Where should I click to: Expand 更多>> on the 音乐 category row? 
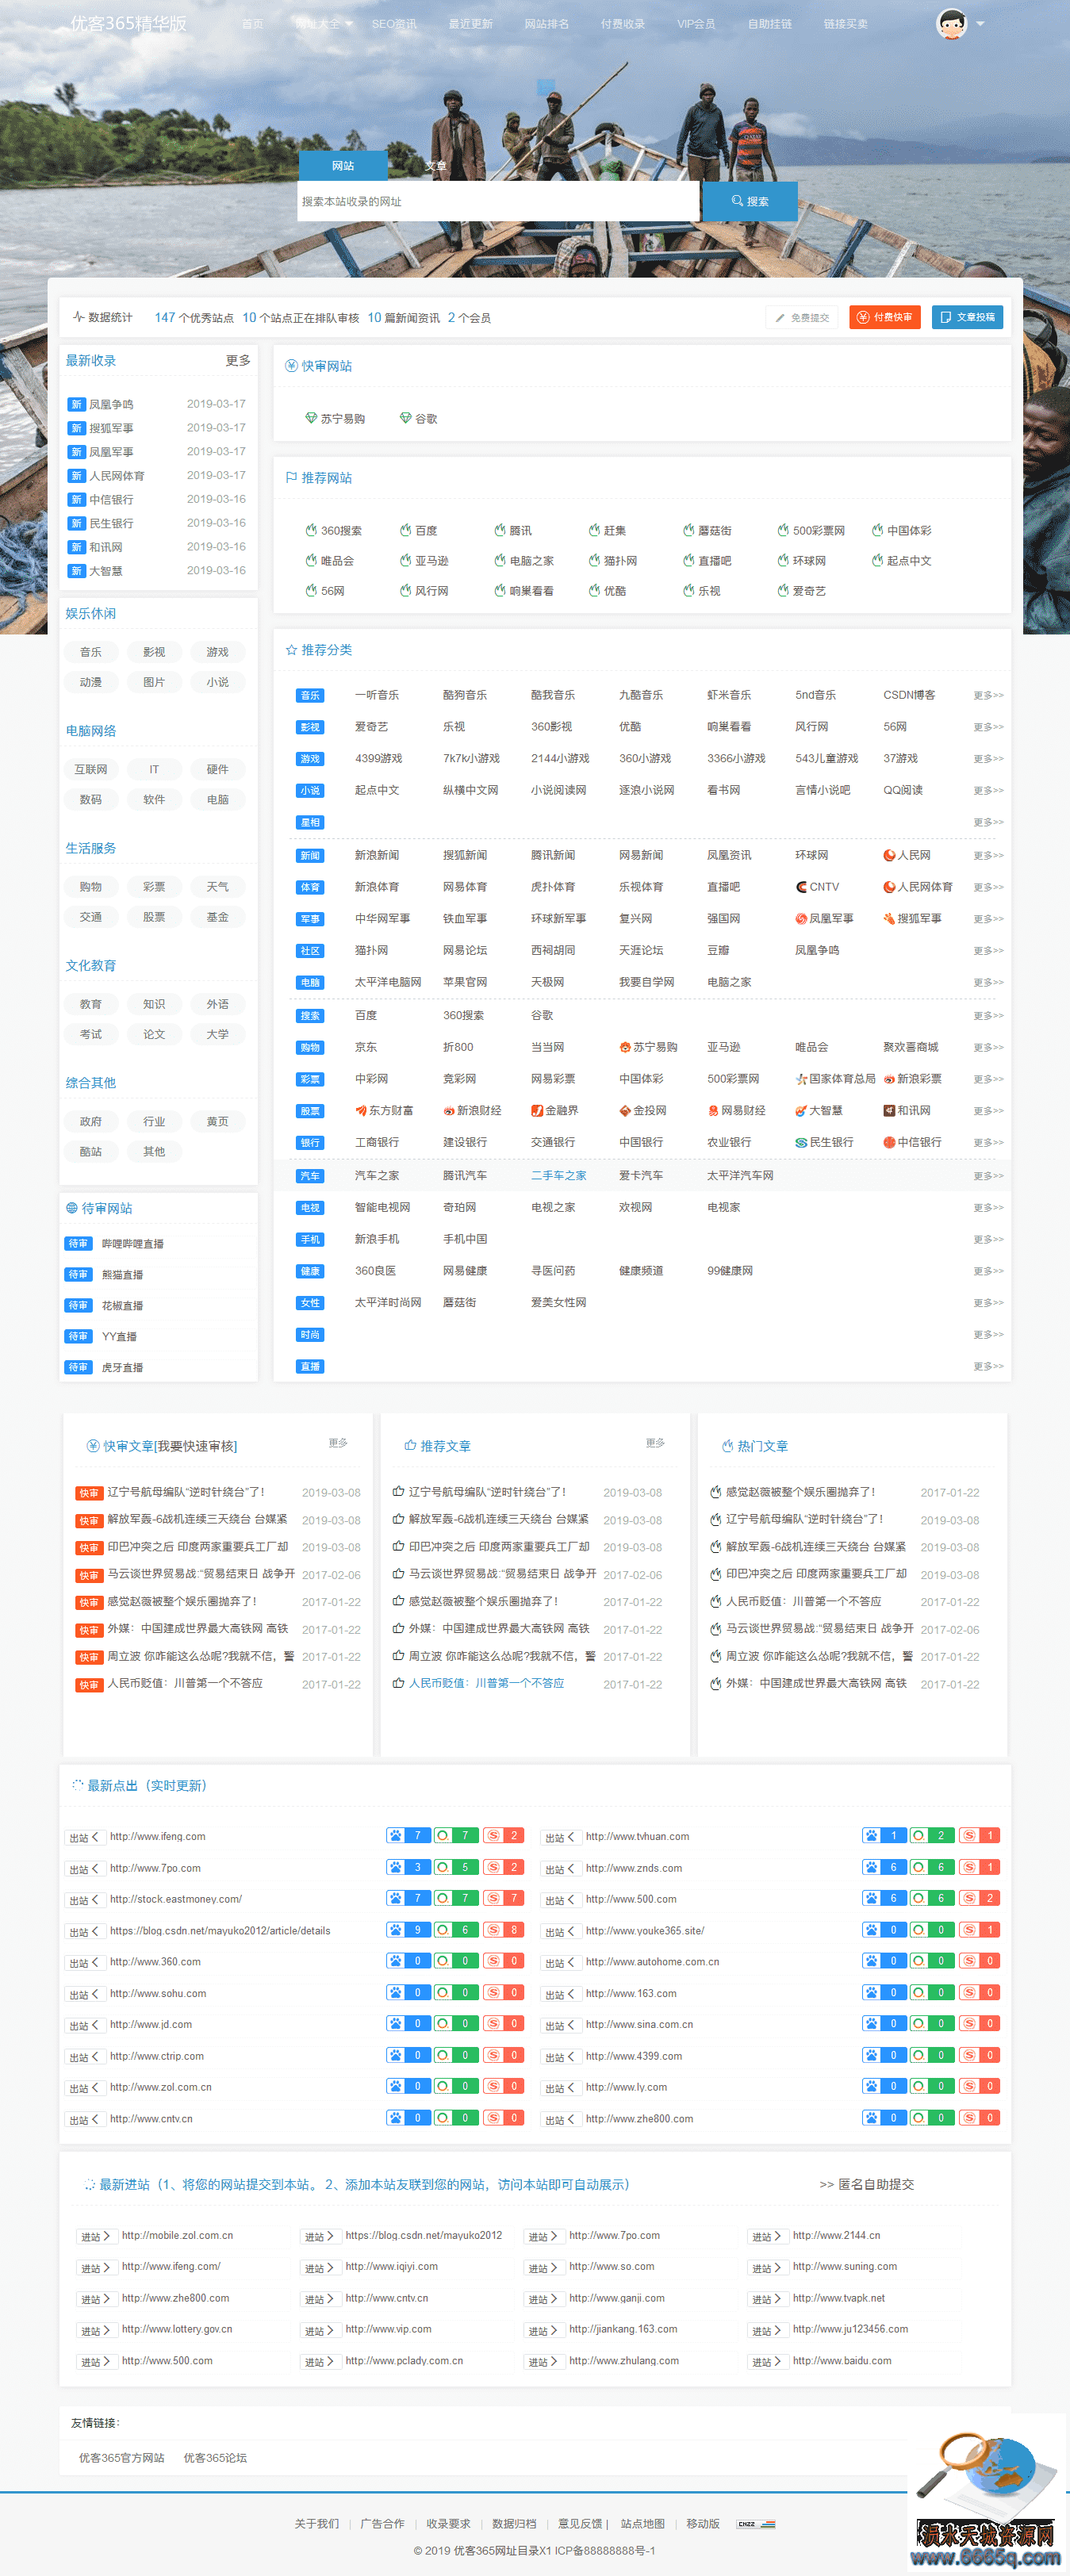[x=988, y=695]
